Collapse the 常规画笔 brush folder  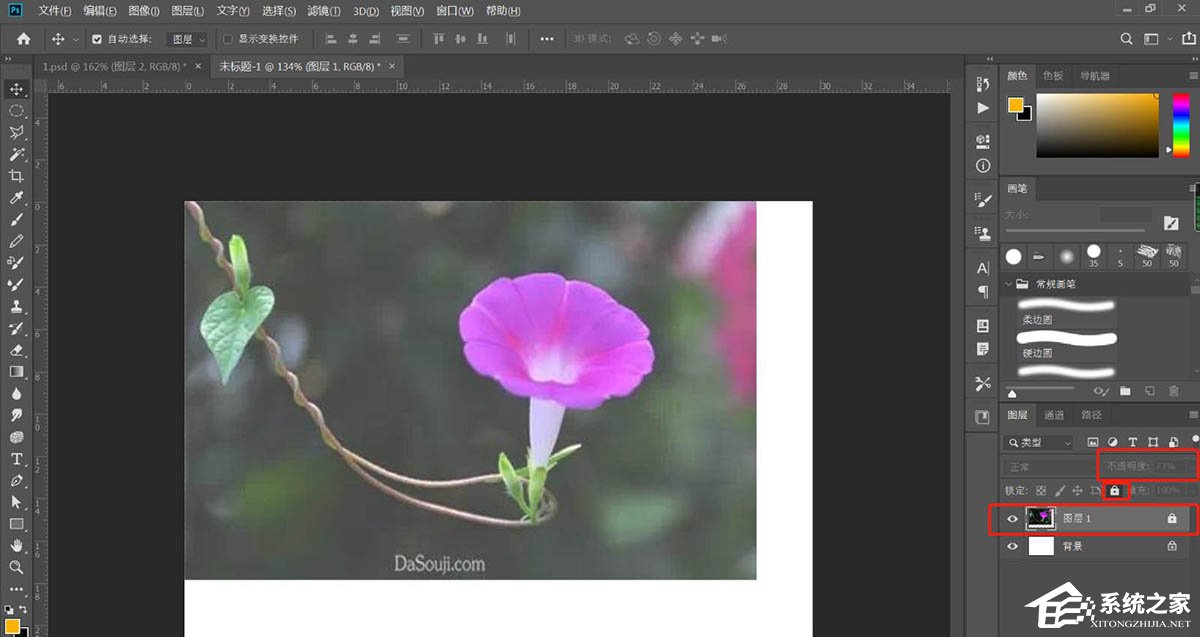(1008, 283)
